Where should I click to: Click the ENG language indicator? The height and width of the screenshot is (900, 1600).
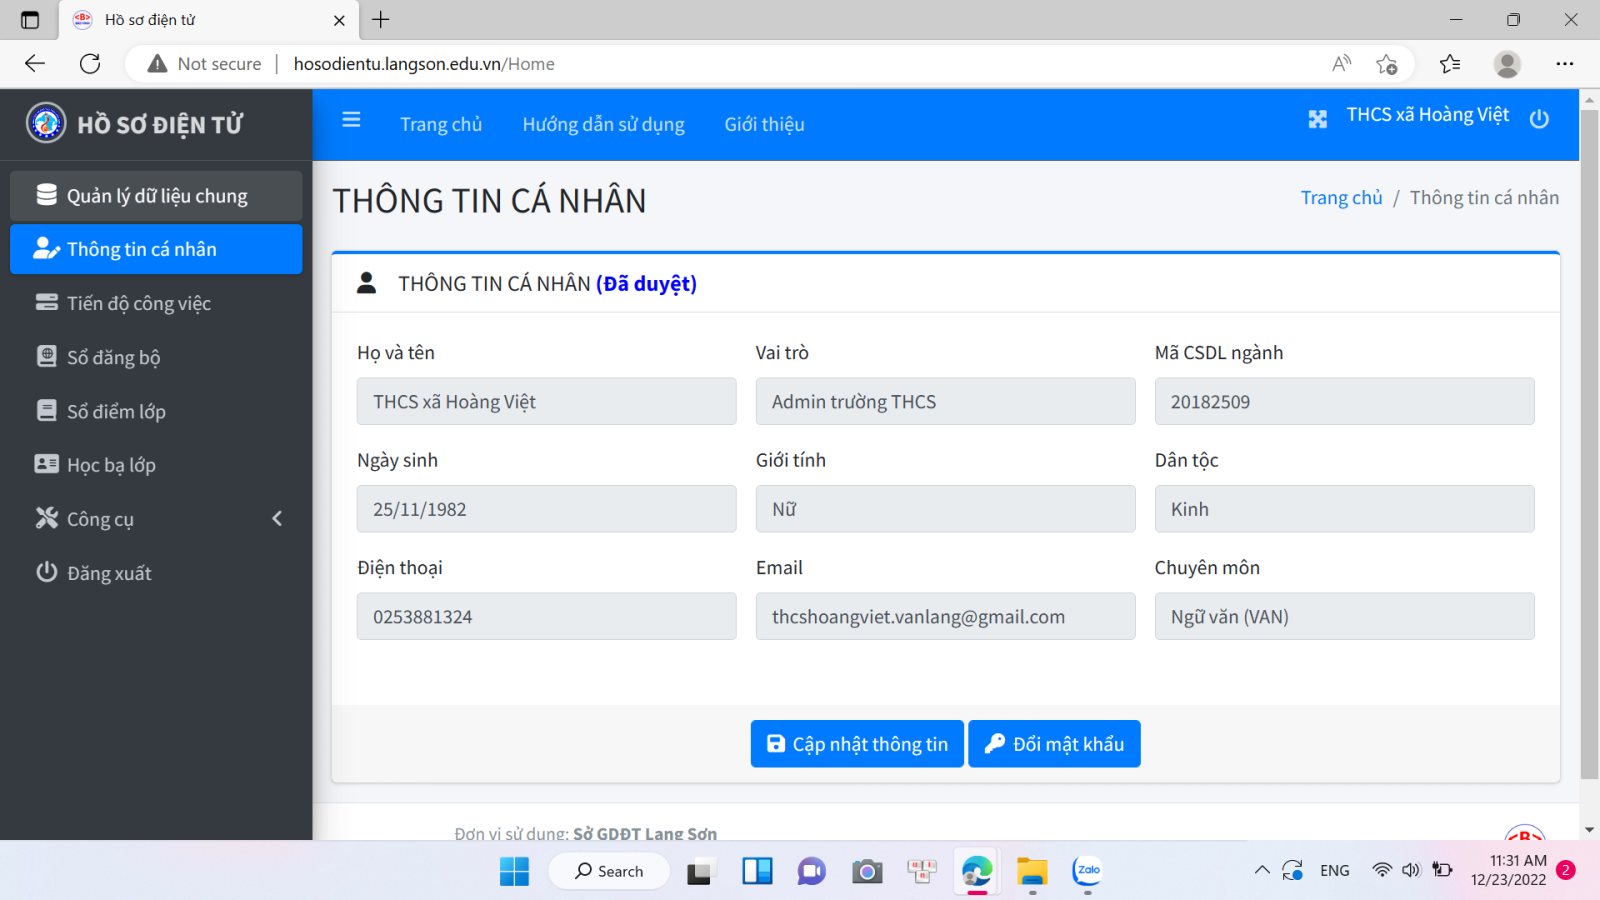(x=1335, y=871)
